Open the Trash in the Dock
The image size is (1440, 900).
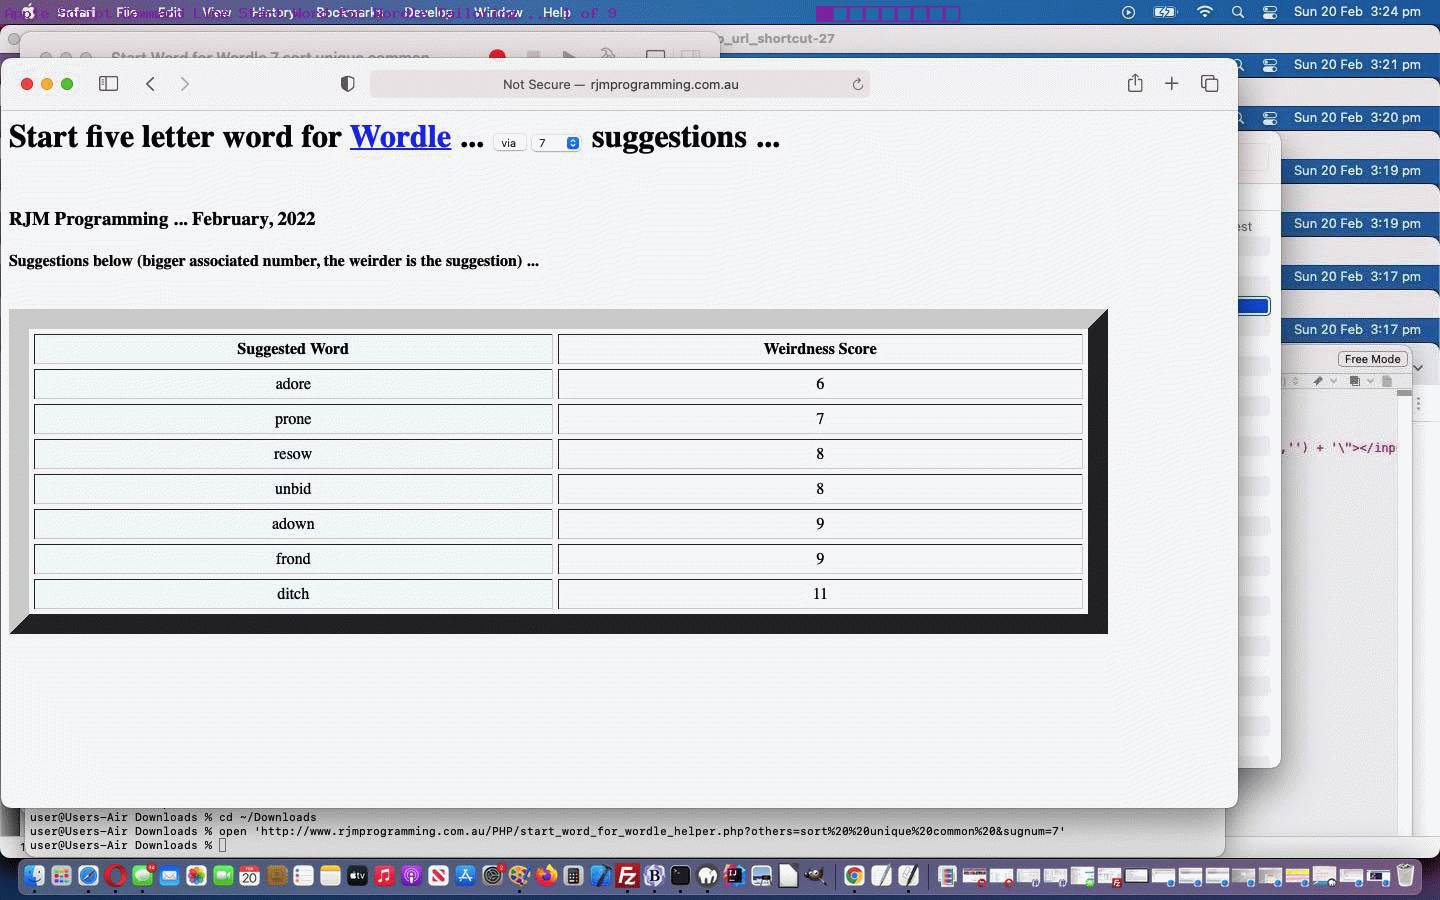tap(1405, 876)
